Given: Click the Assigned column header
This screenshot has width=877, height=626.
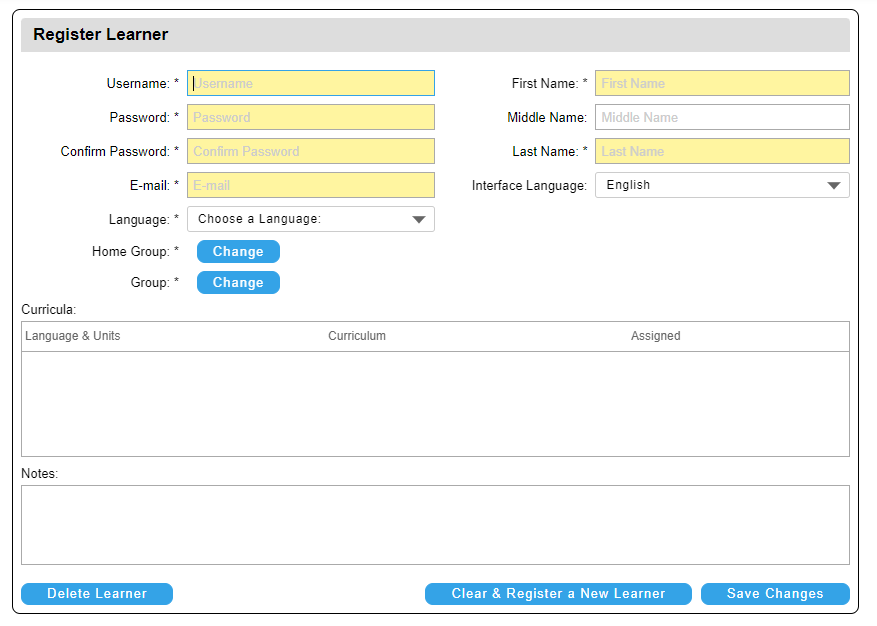Looking at the screenshot, I should coord(655,336).
